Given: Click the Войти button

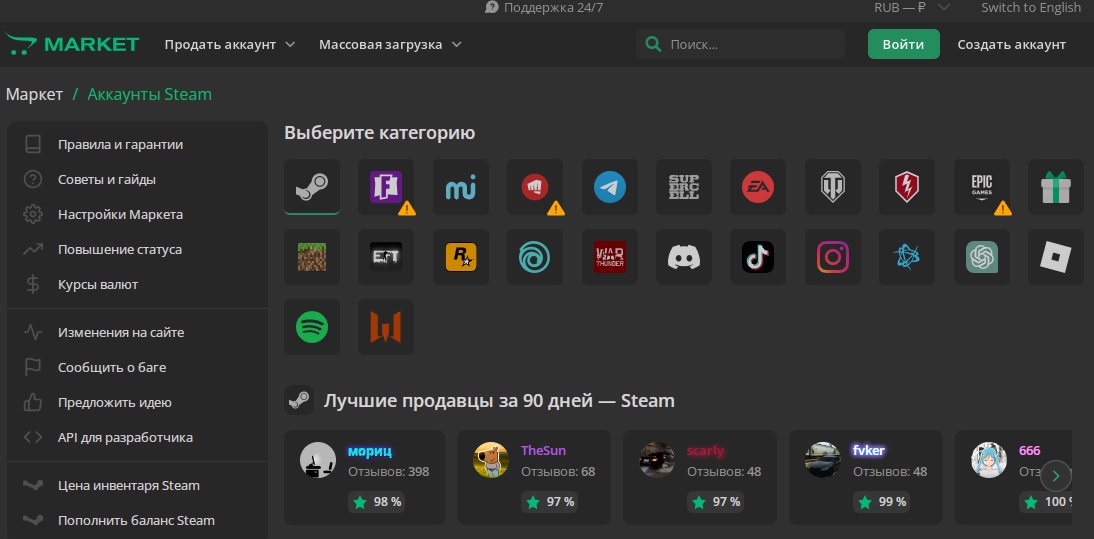Looking at the screenshot, I should pyautogui.click(x=904, y=44).
